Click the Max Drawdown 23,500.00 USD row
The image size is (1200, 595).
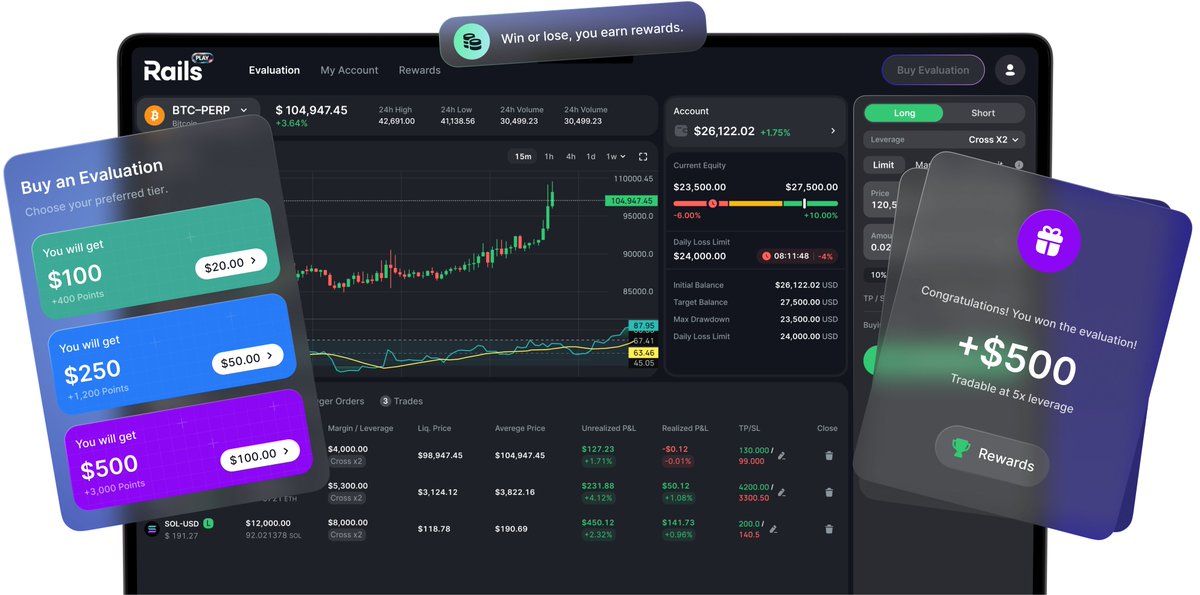coord(755,319)
